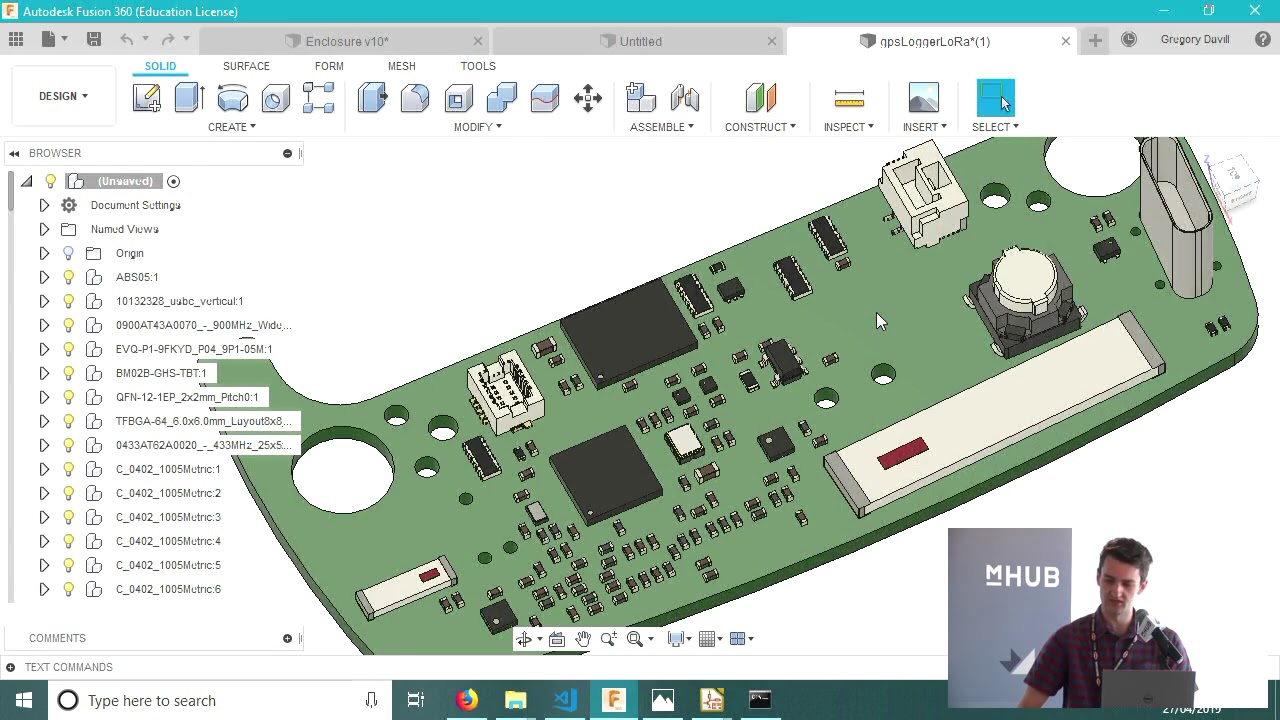Viewport: 1280px width, 720px height.
Task: Open a new design tab
Action: 1095,40
